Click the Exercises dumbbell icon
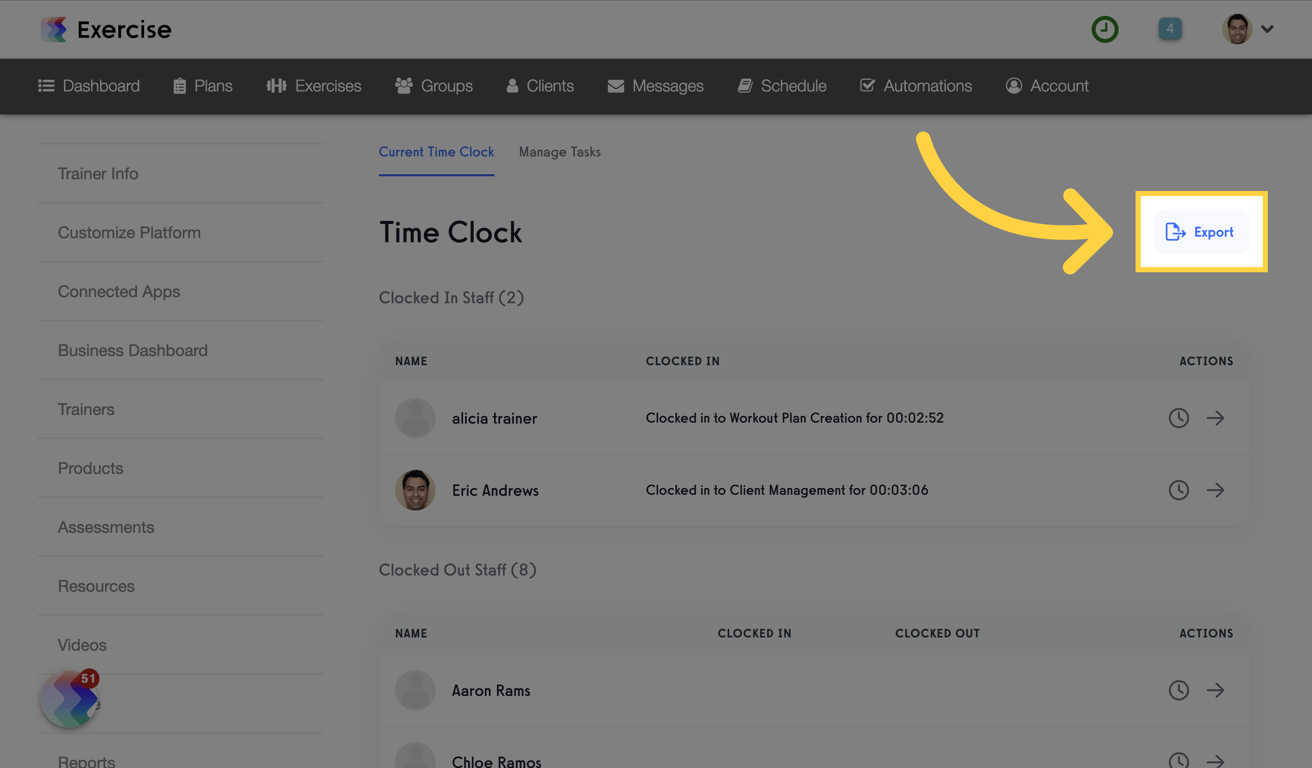This screenshot has height=768, width=1312. (x=276, y=86)
